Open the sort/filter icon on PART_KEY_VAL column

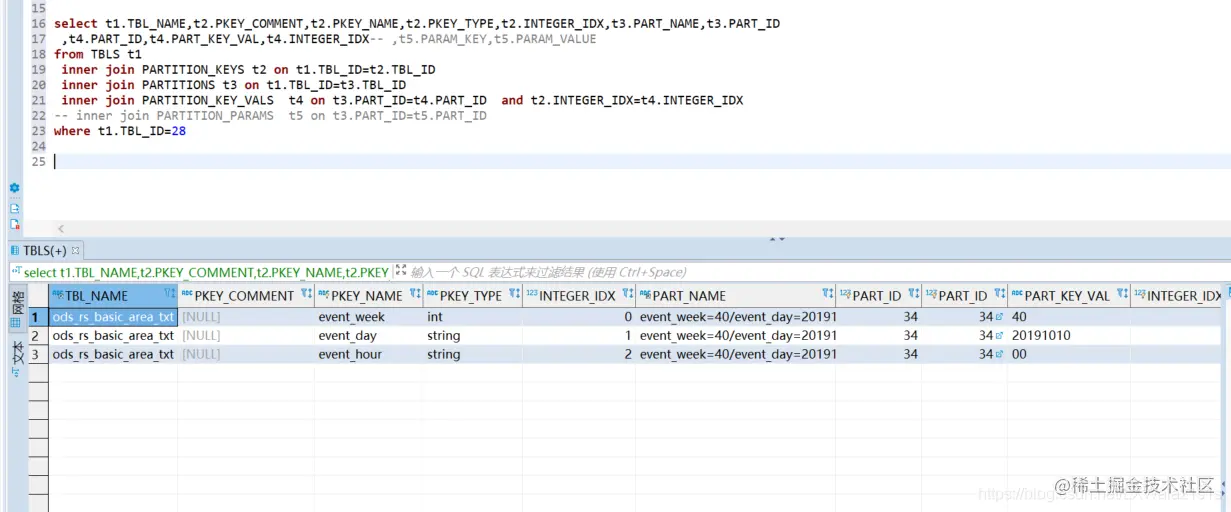coord(1123,295)
